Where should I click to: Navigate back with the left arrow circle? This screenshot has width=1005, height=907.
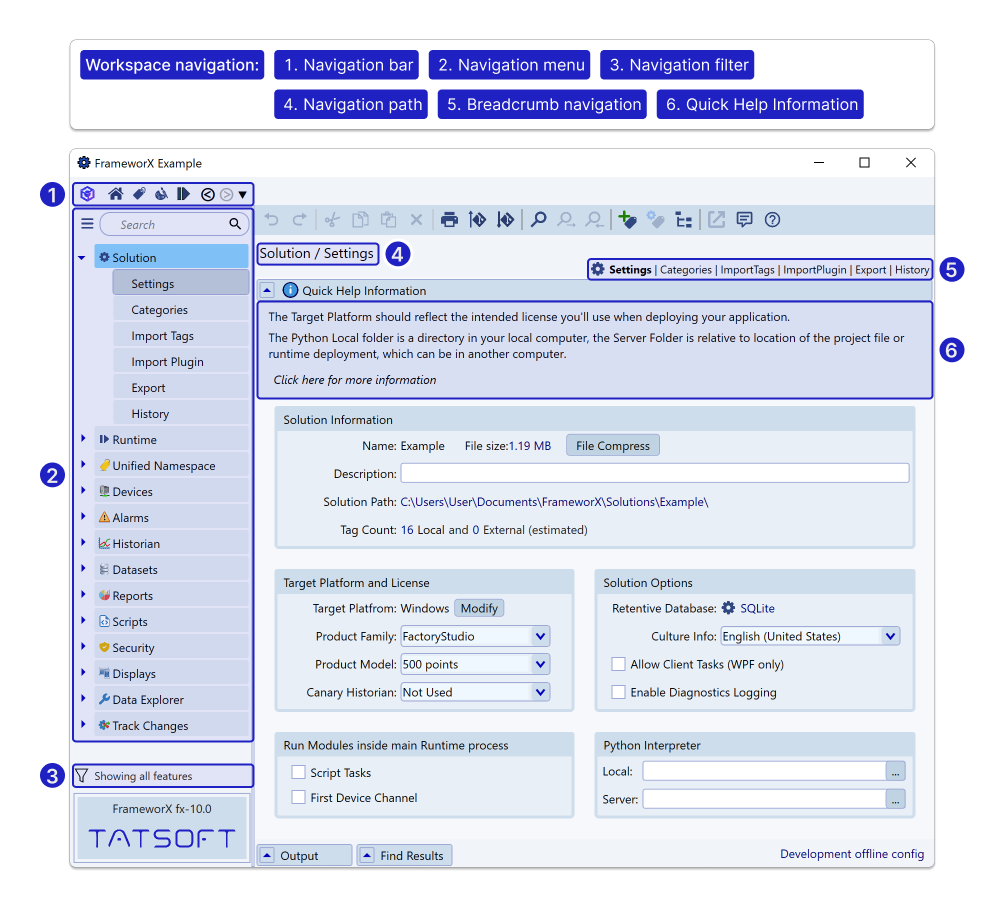point(208,194)
